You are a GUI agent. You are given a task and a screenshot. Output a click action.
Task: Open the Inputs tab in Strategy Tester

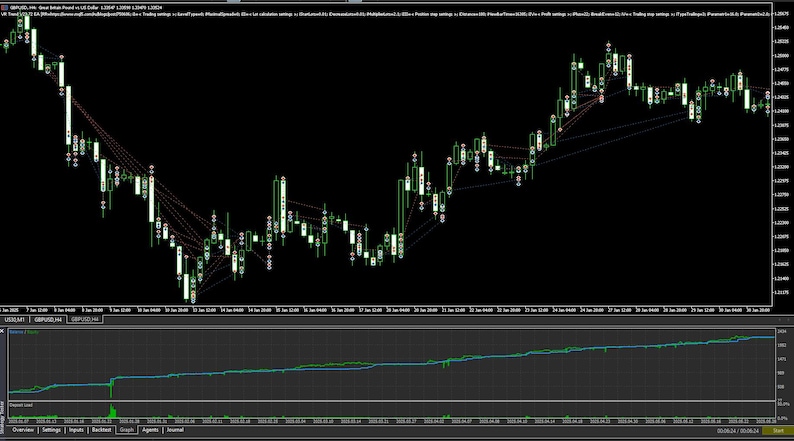click(x=76, y=430)
